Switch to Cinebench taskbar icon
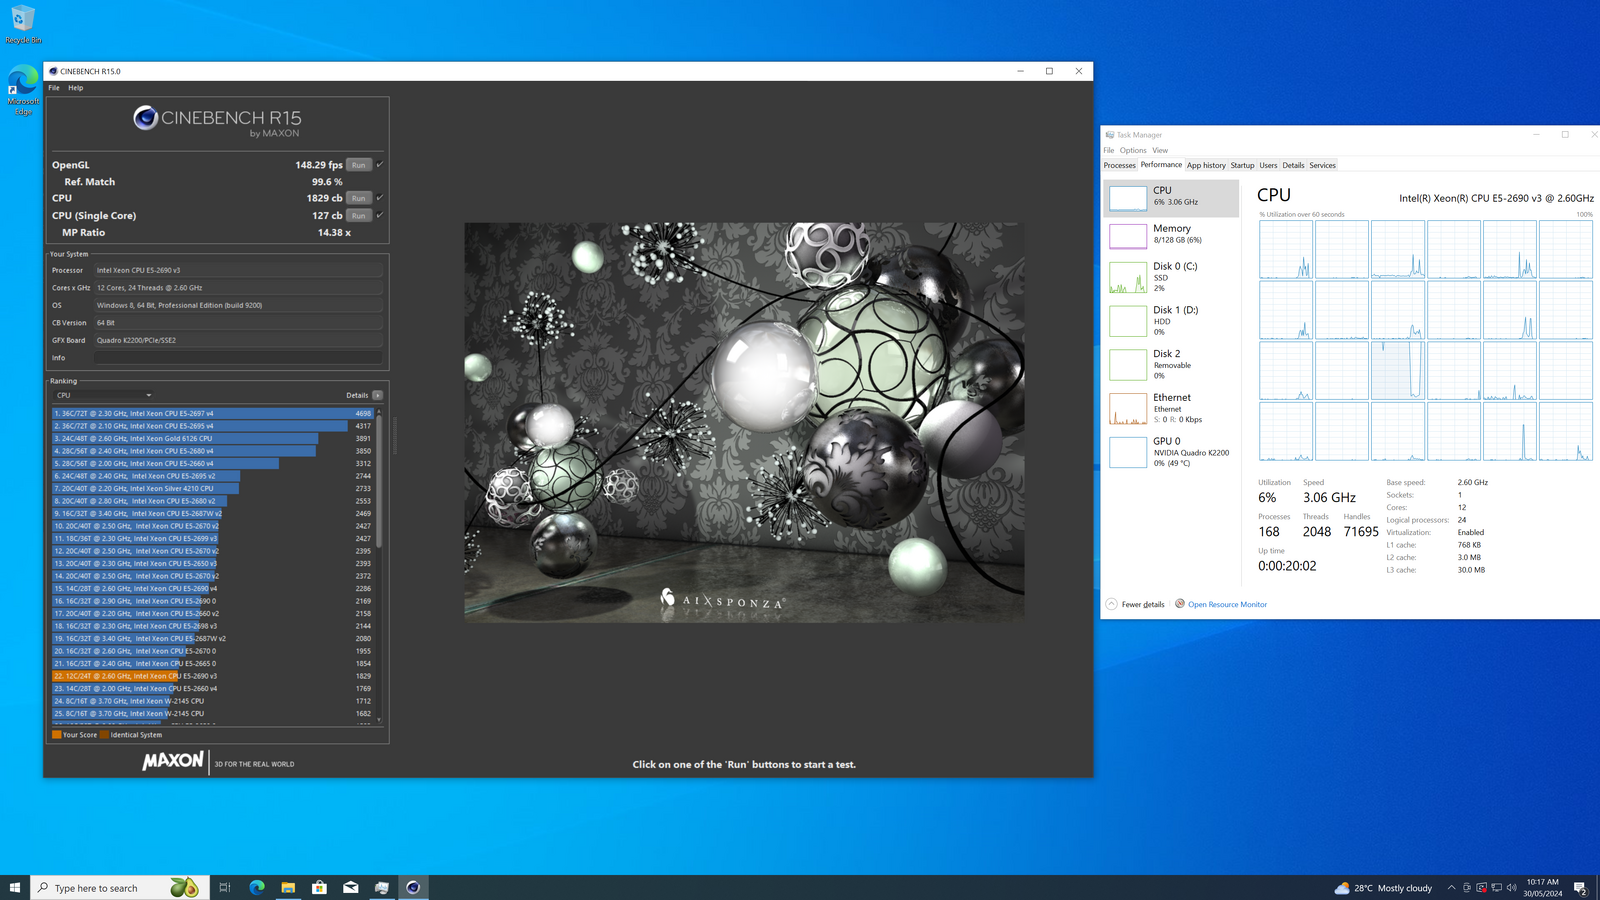The height and width of the screenshot is (900, 1600). pyautogui.click(x=413, y=887)
